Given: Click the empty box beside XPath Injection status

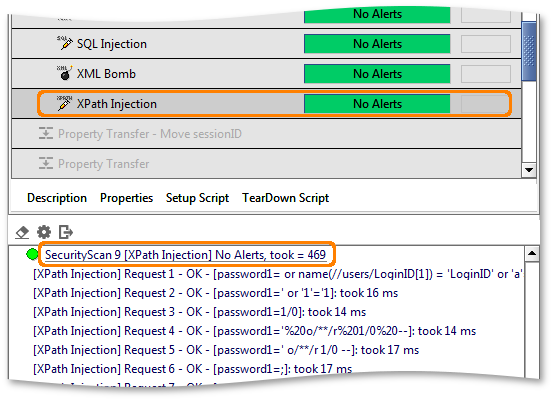Looking at the screenshot, I should tap(486, 104).
